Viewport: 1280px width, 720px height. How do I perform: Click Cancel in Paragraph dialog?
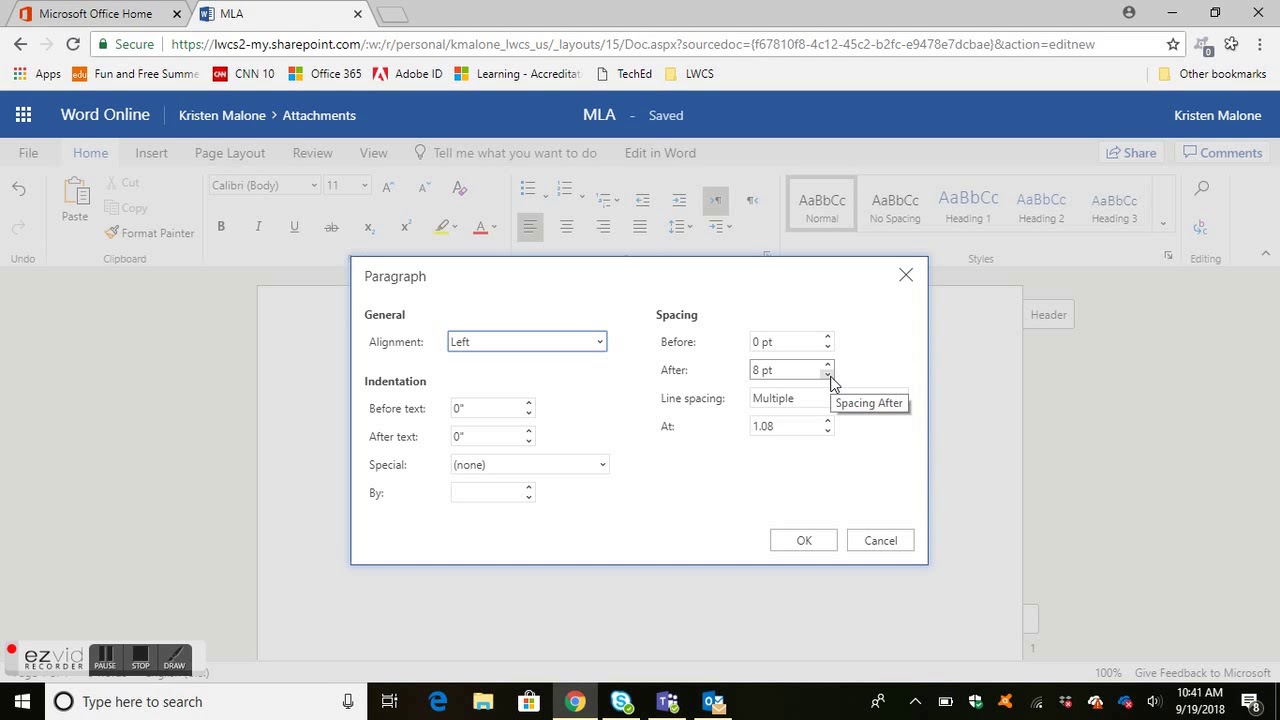point(880,541)
